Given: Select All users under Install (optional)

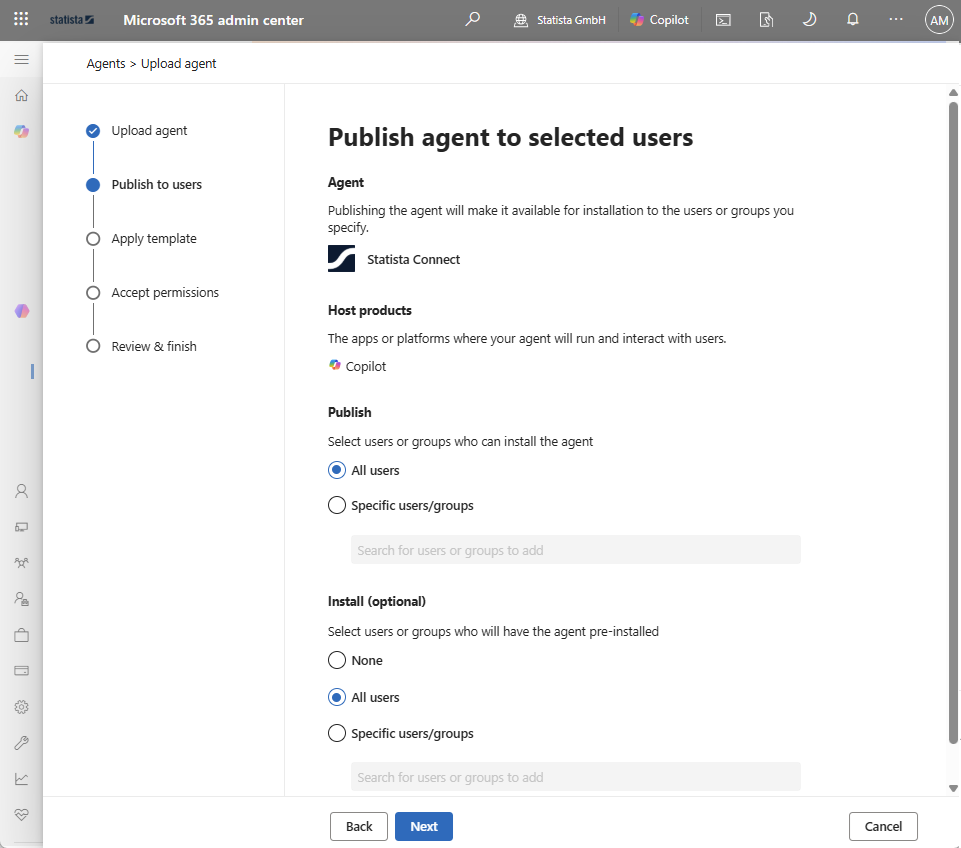Looking at the screenshot, I should [364, 697].
